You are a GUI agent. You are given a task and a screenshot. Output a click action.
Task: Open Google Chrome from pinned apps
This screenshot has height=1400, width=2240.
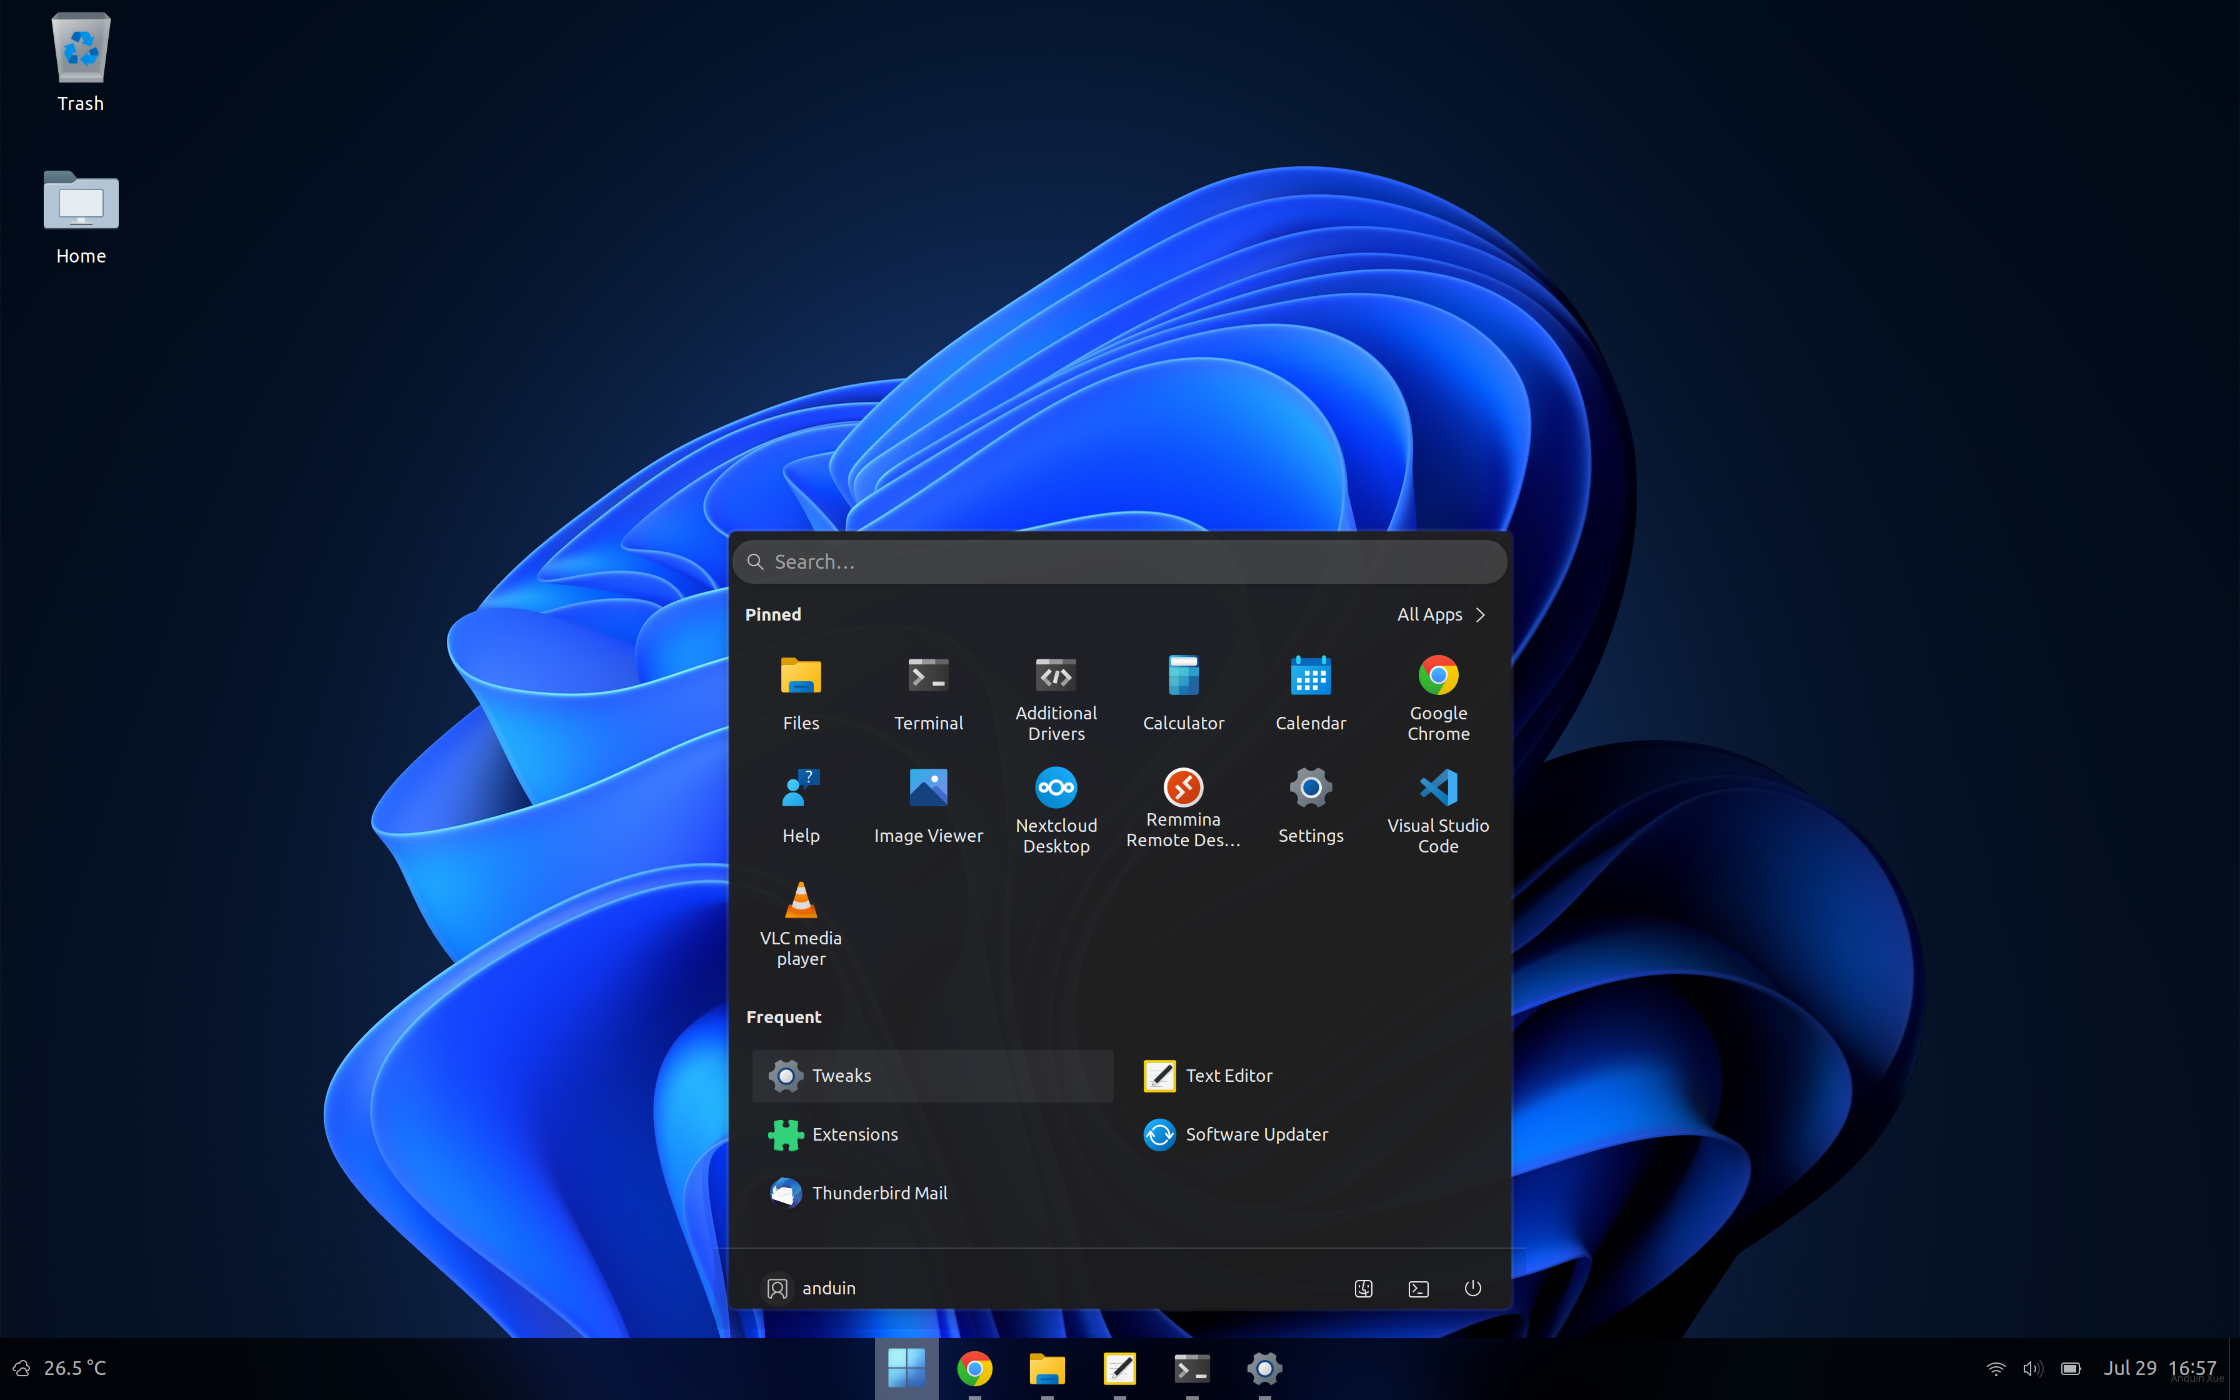1438,696
